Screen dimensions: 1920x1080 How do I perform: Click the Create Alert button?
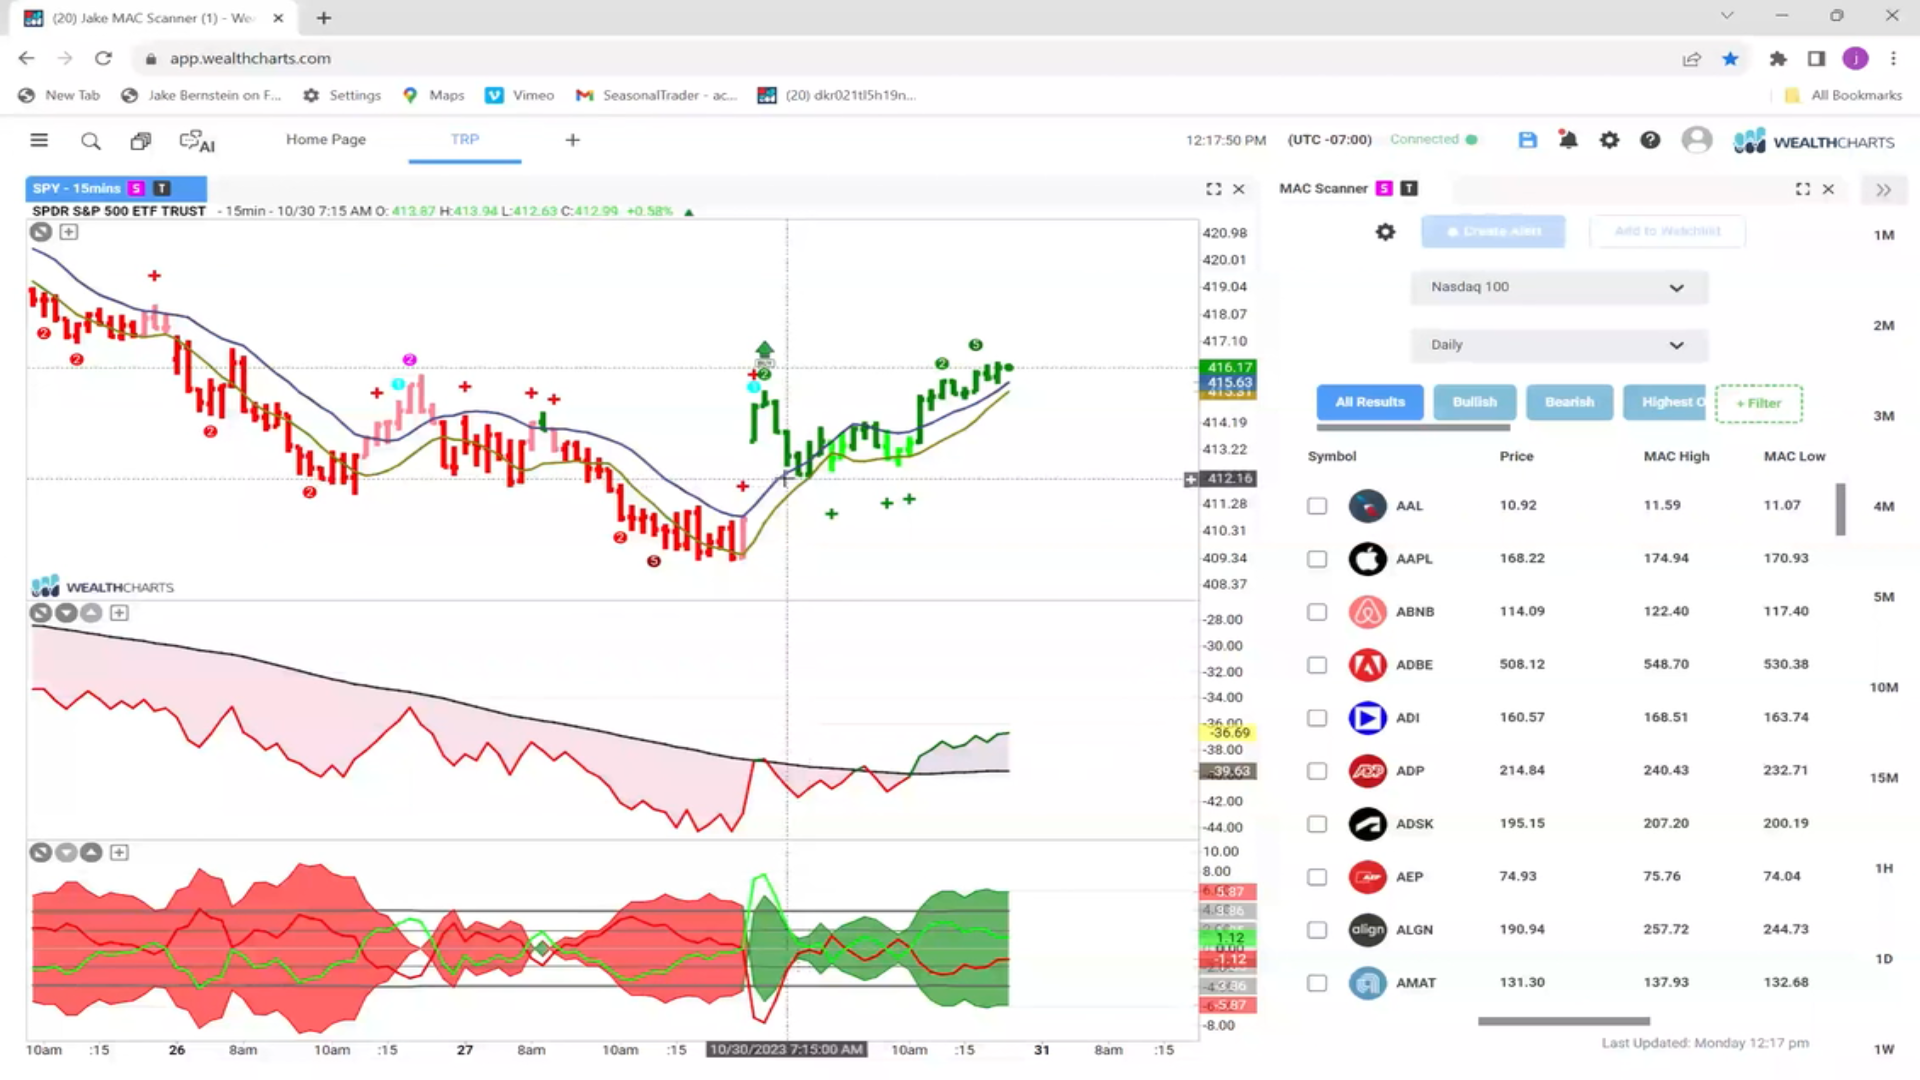tap(1493, 232)
